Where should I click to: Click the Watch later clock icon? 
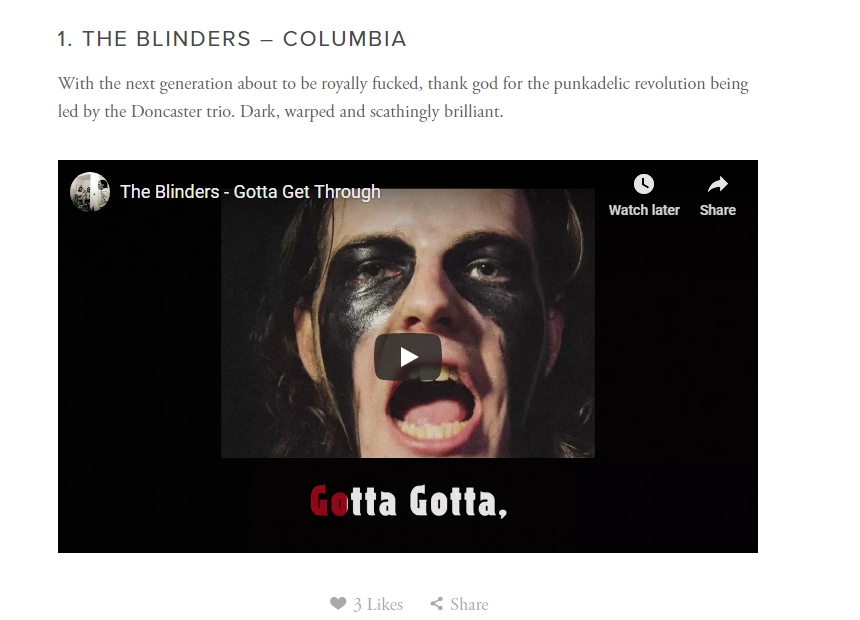point(643,184)
